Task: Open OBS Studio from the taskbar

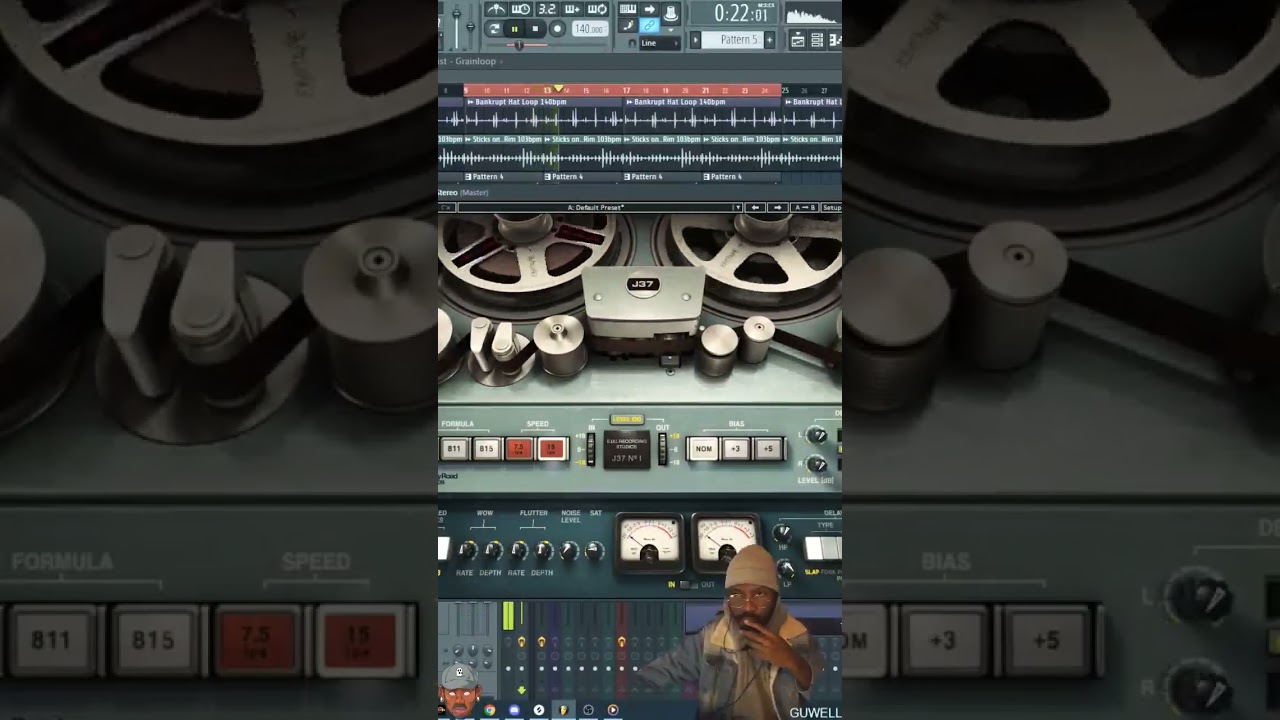Action: (588, 710)
